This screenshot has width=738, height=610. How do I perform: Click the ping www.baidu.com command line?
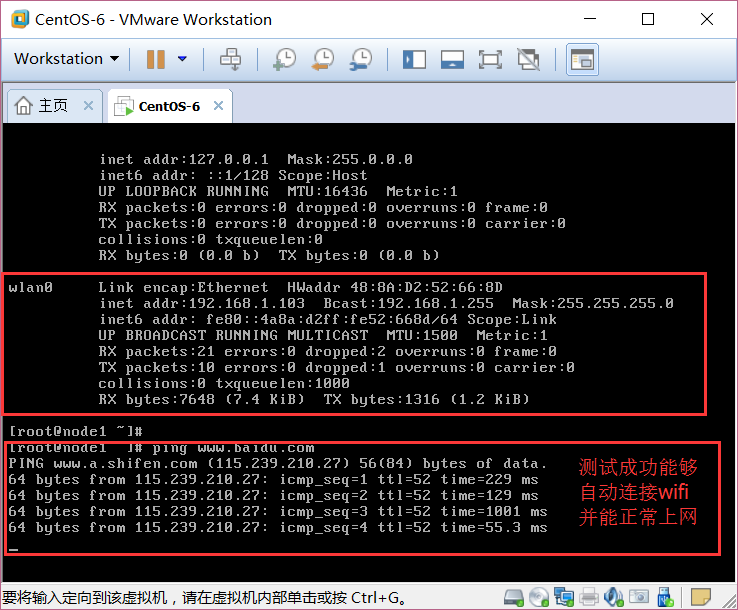point(161,448)
